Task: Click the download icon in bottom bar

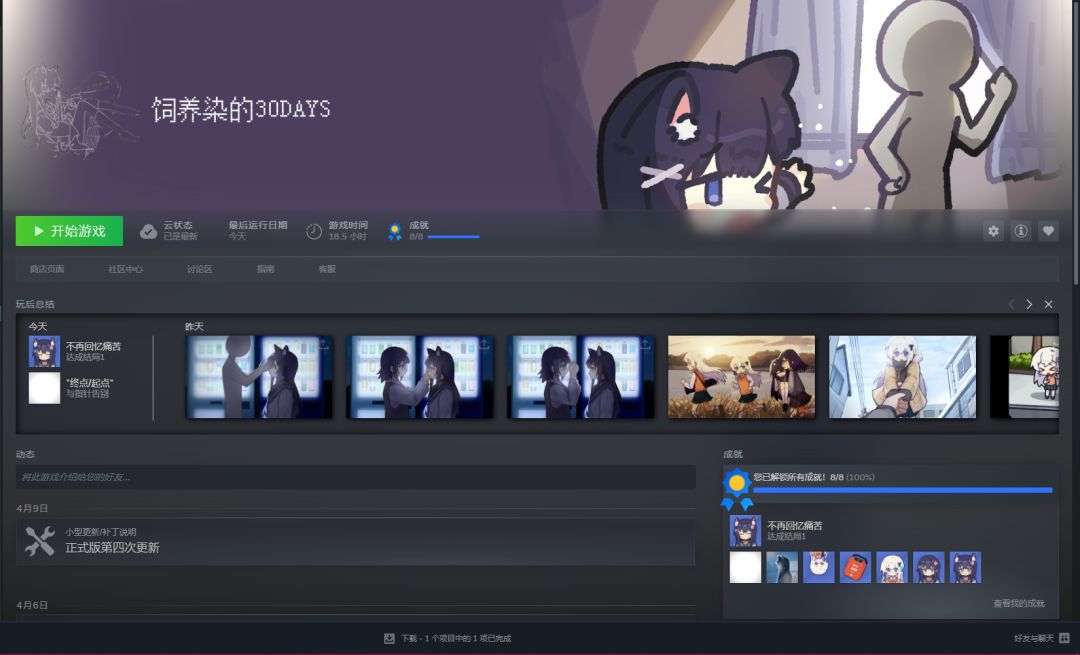Action: [389, 638]
